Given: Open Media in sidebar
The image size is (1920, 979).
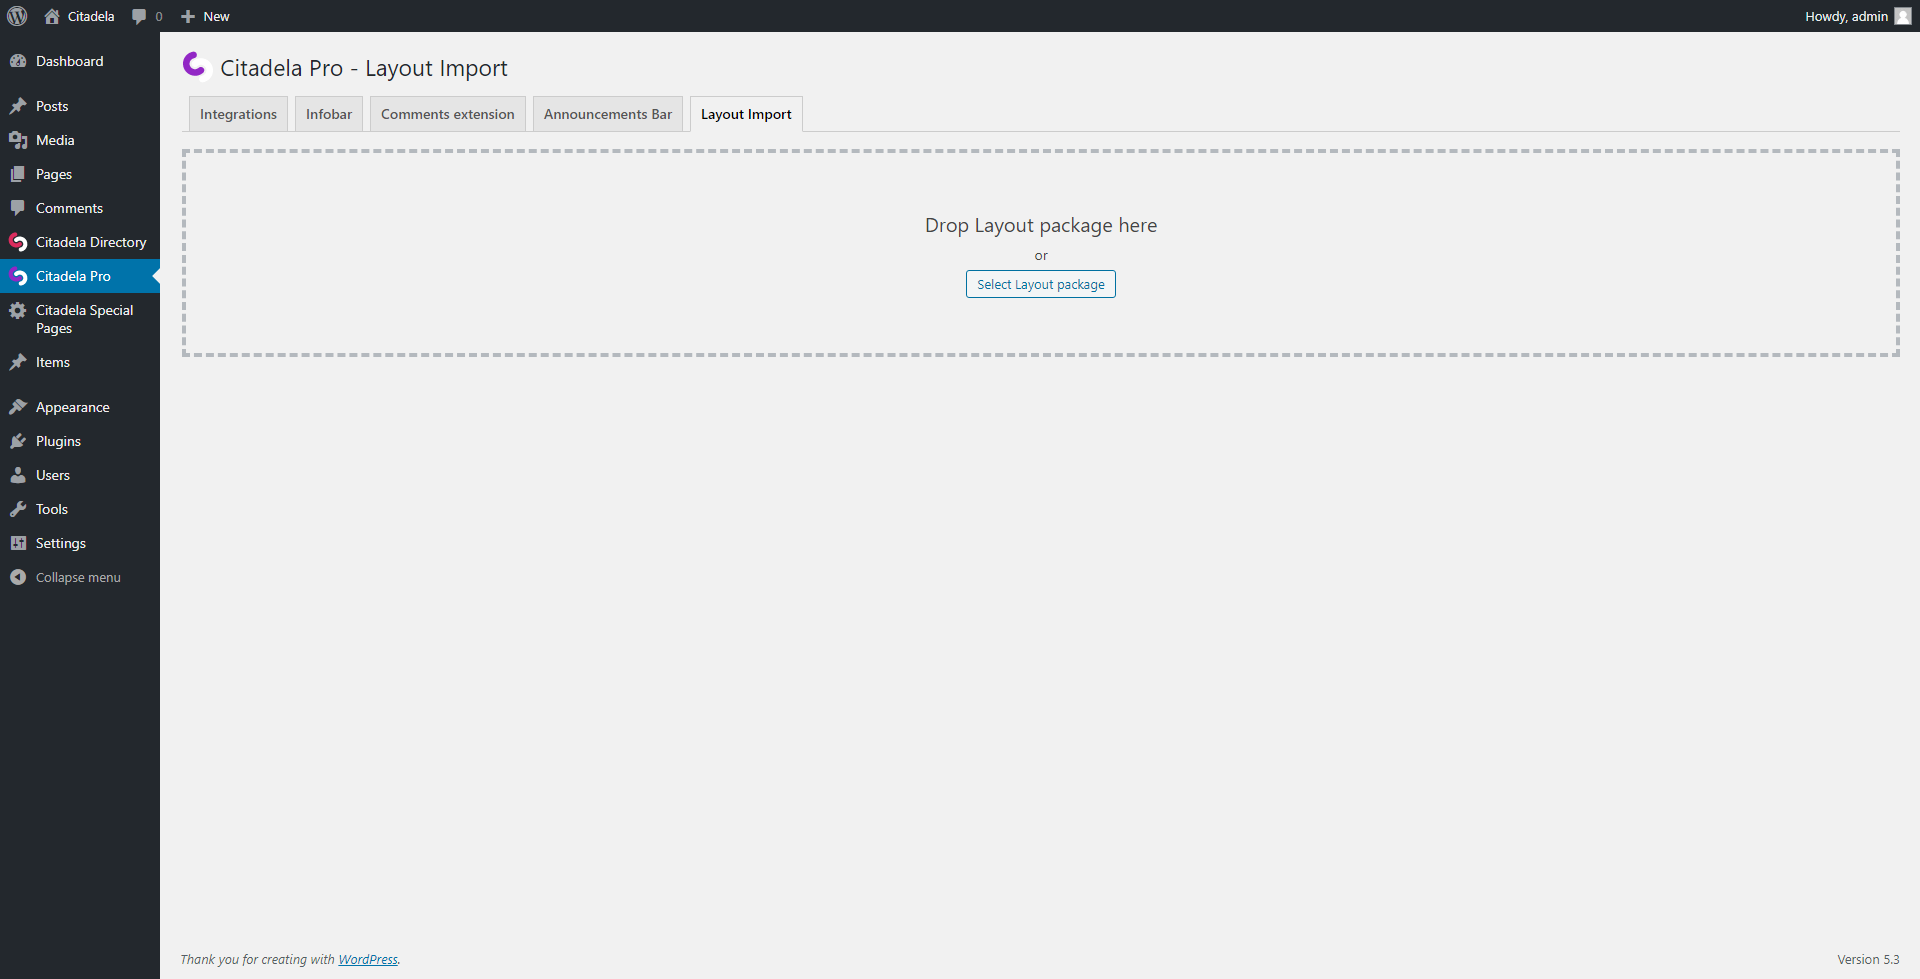Looking at the screenshot, I should pos(80,140).
